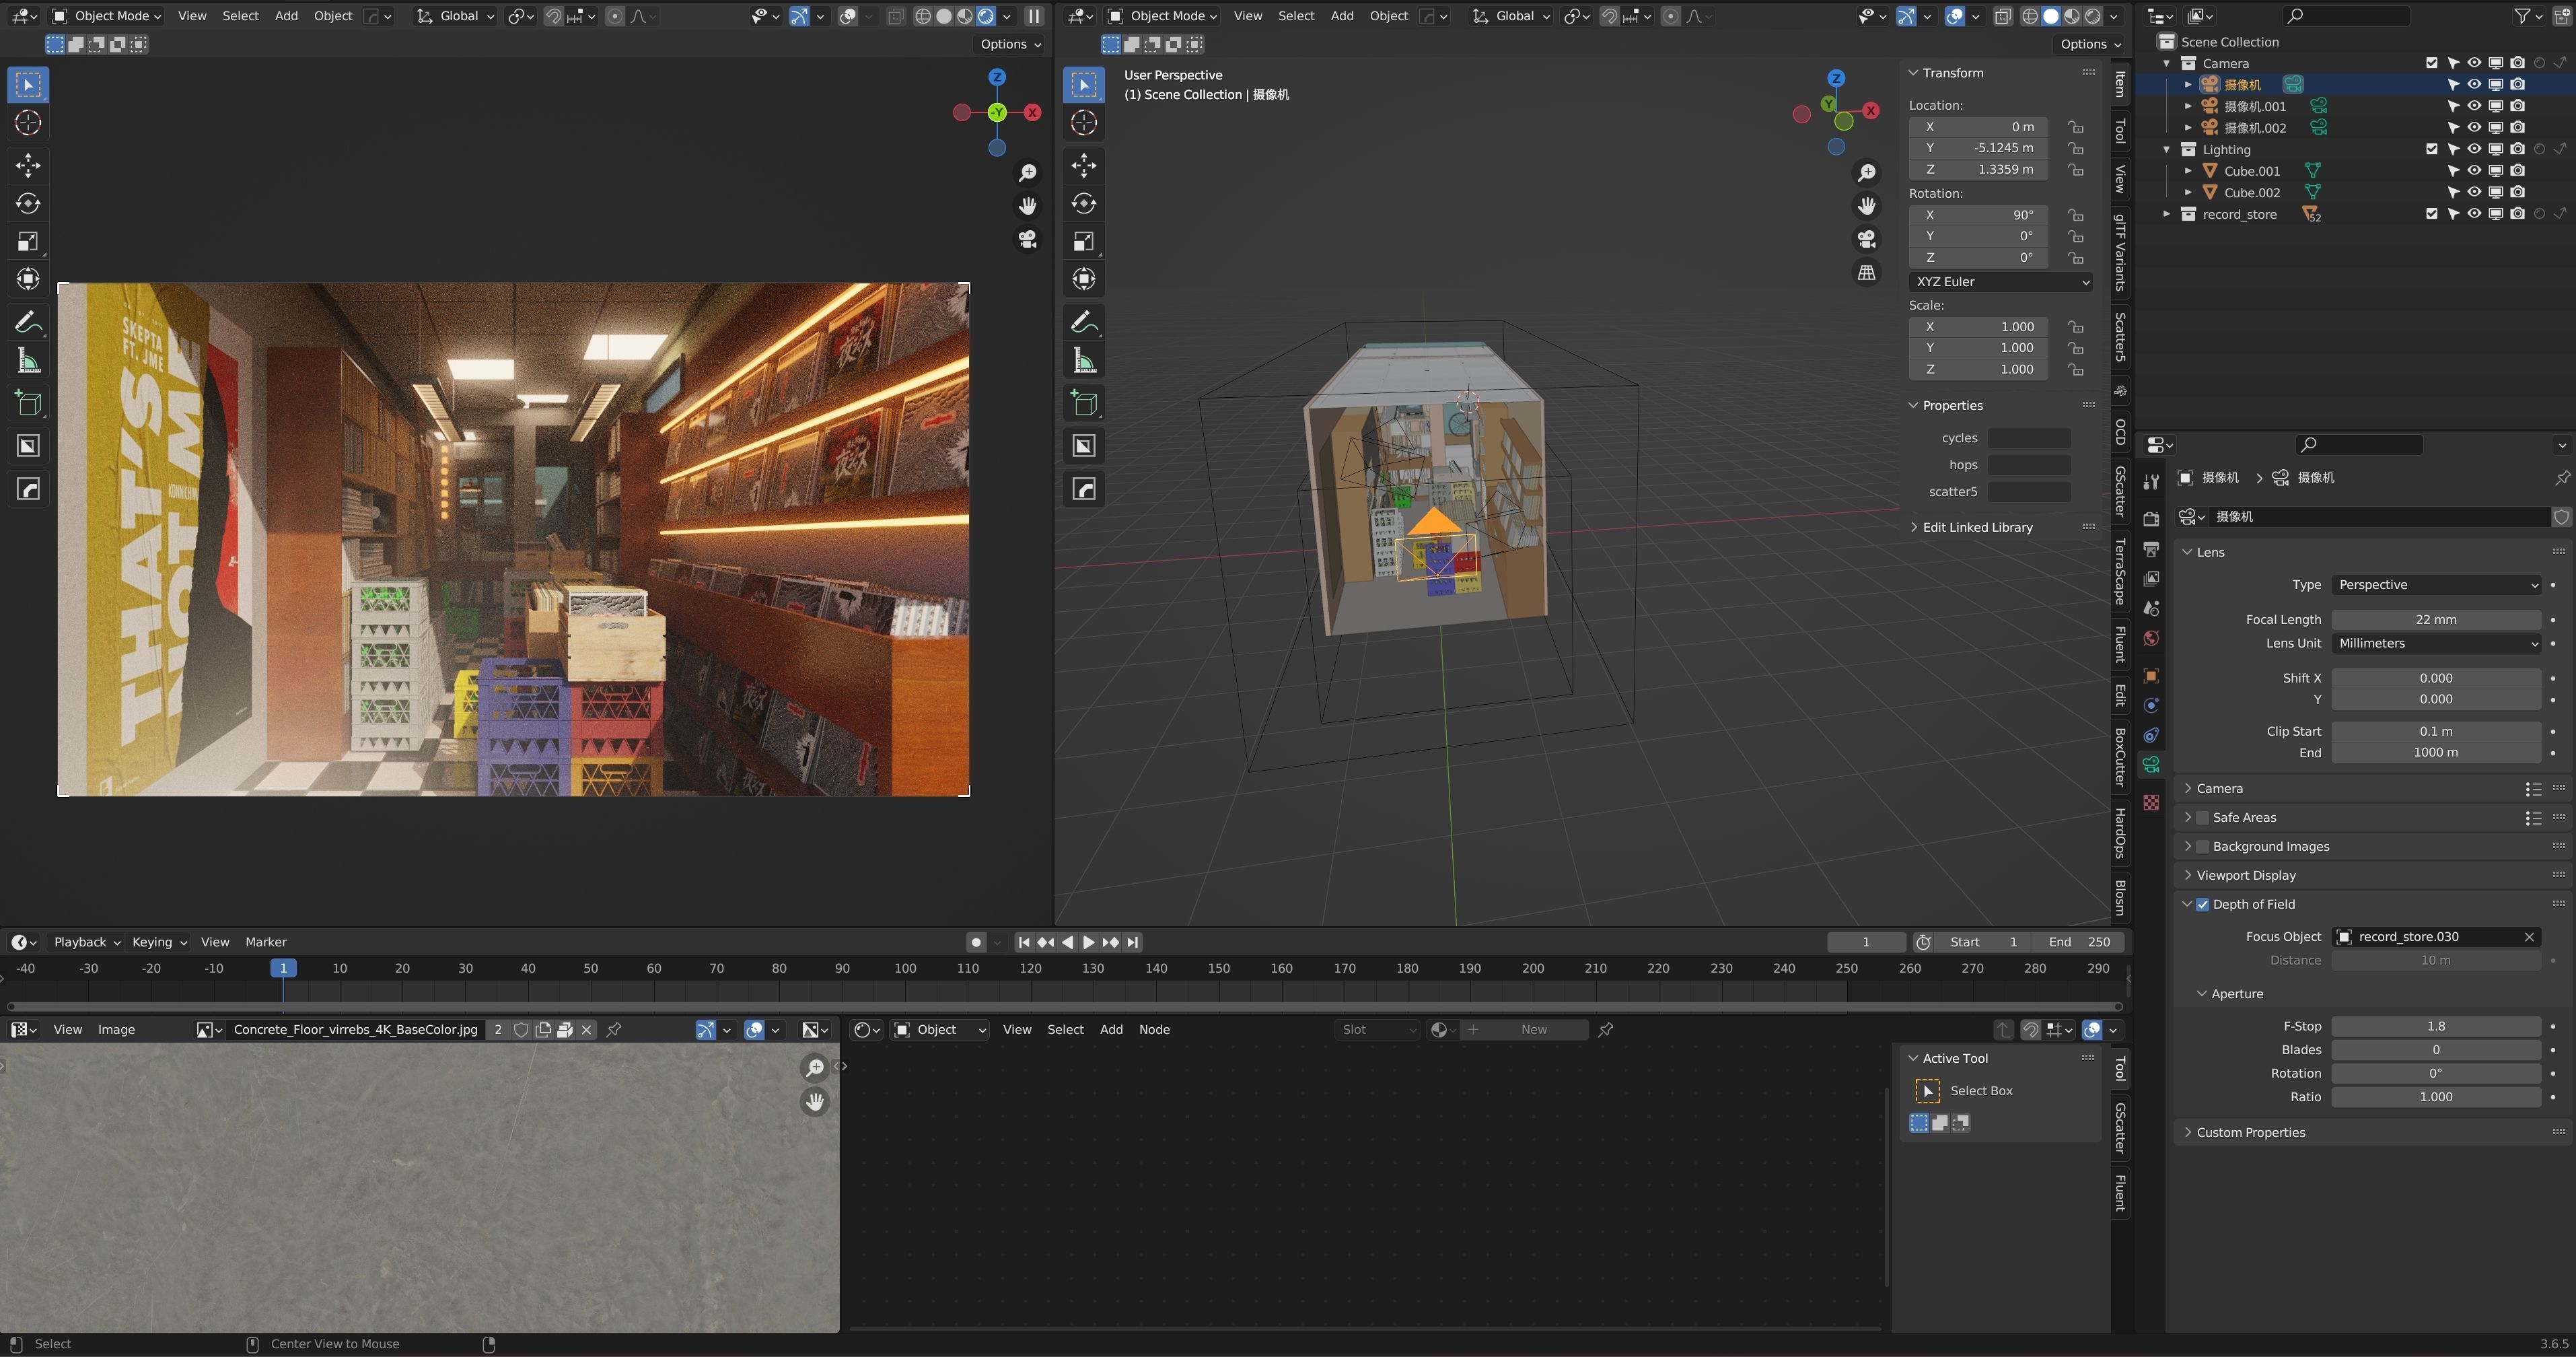Select the Annotate tool in left viewport
Image resolution: width=2576 pixels, height=1357 pixels.
pyautogui.click(x=28, y=322)
